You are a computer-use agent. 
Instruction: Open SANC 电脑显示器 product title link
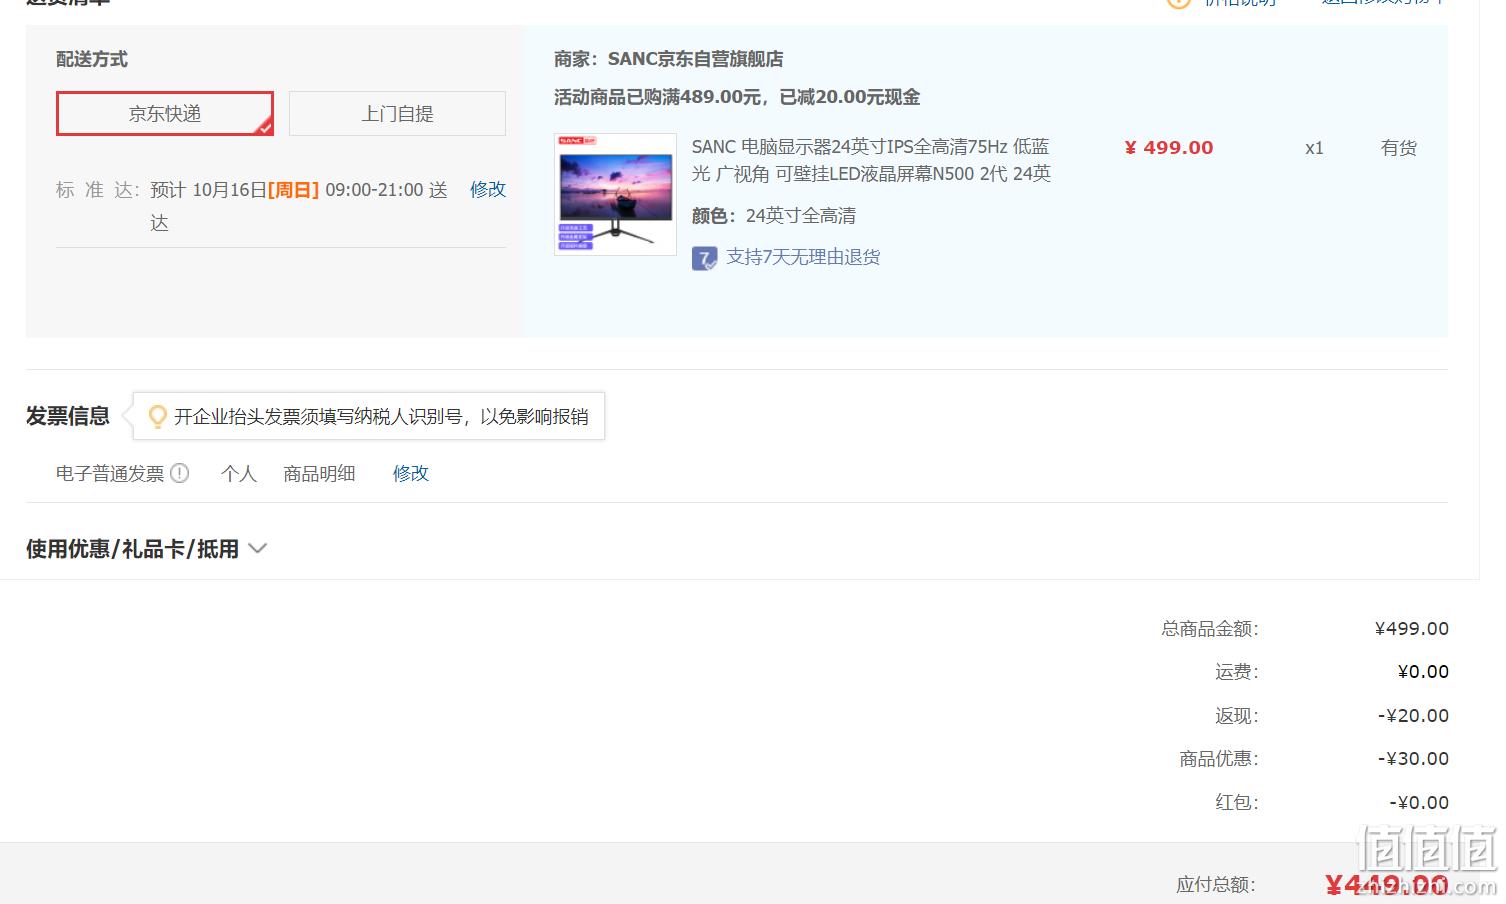[x=871, y=160]
